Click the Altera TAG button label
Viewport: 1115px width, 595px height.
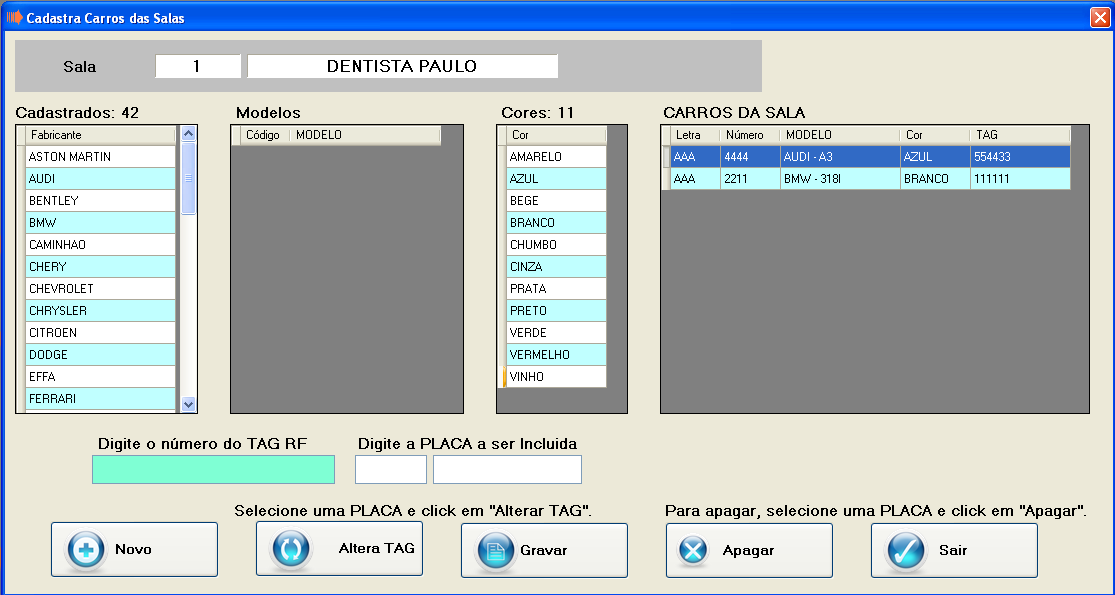(376, 548)
